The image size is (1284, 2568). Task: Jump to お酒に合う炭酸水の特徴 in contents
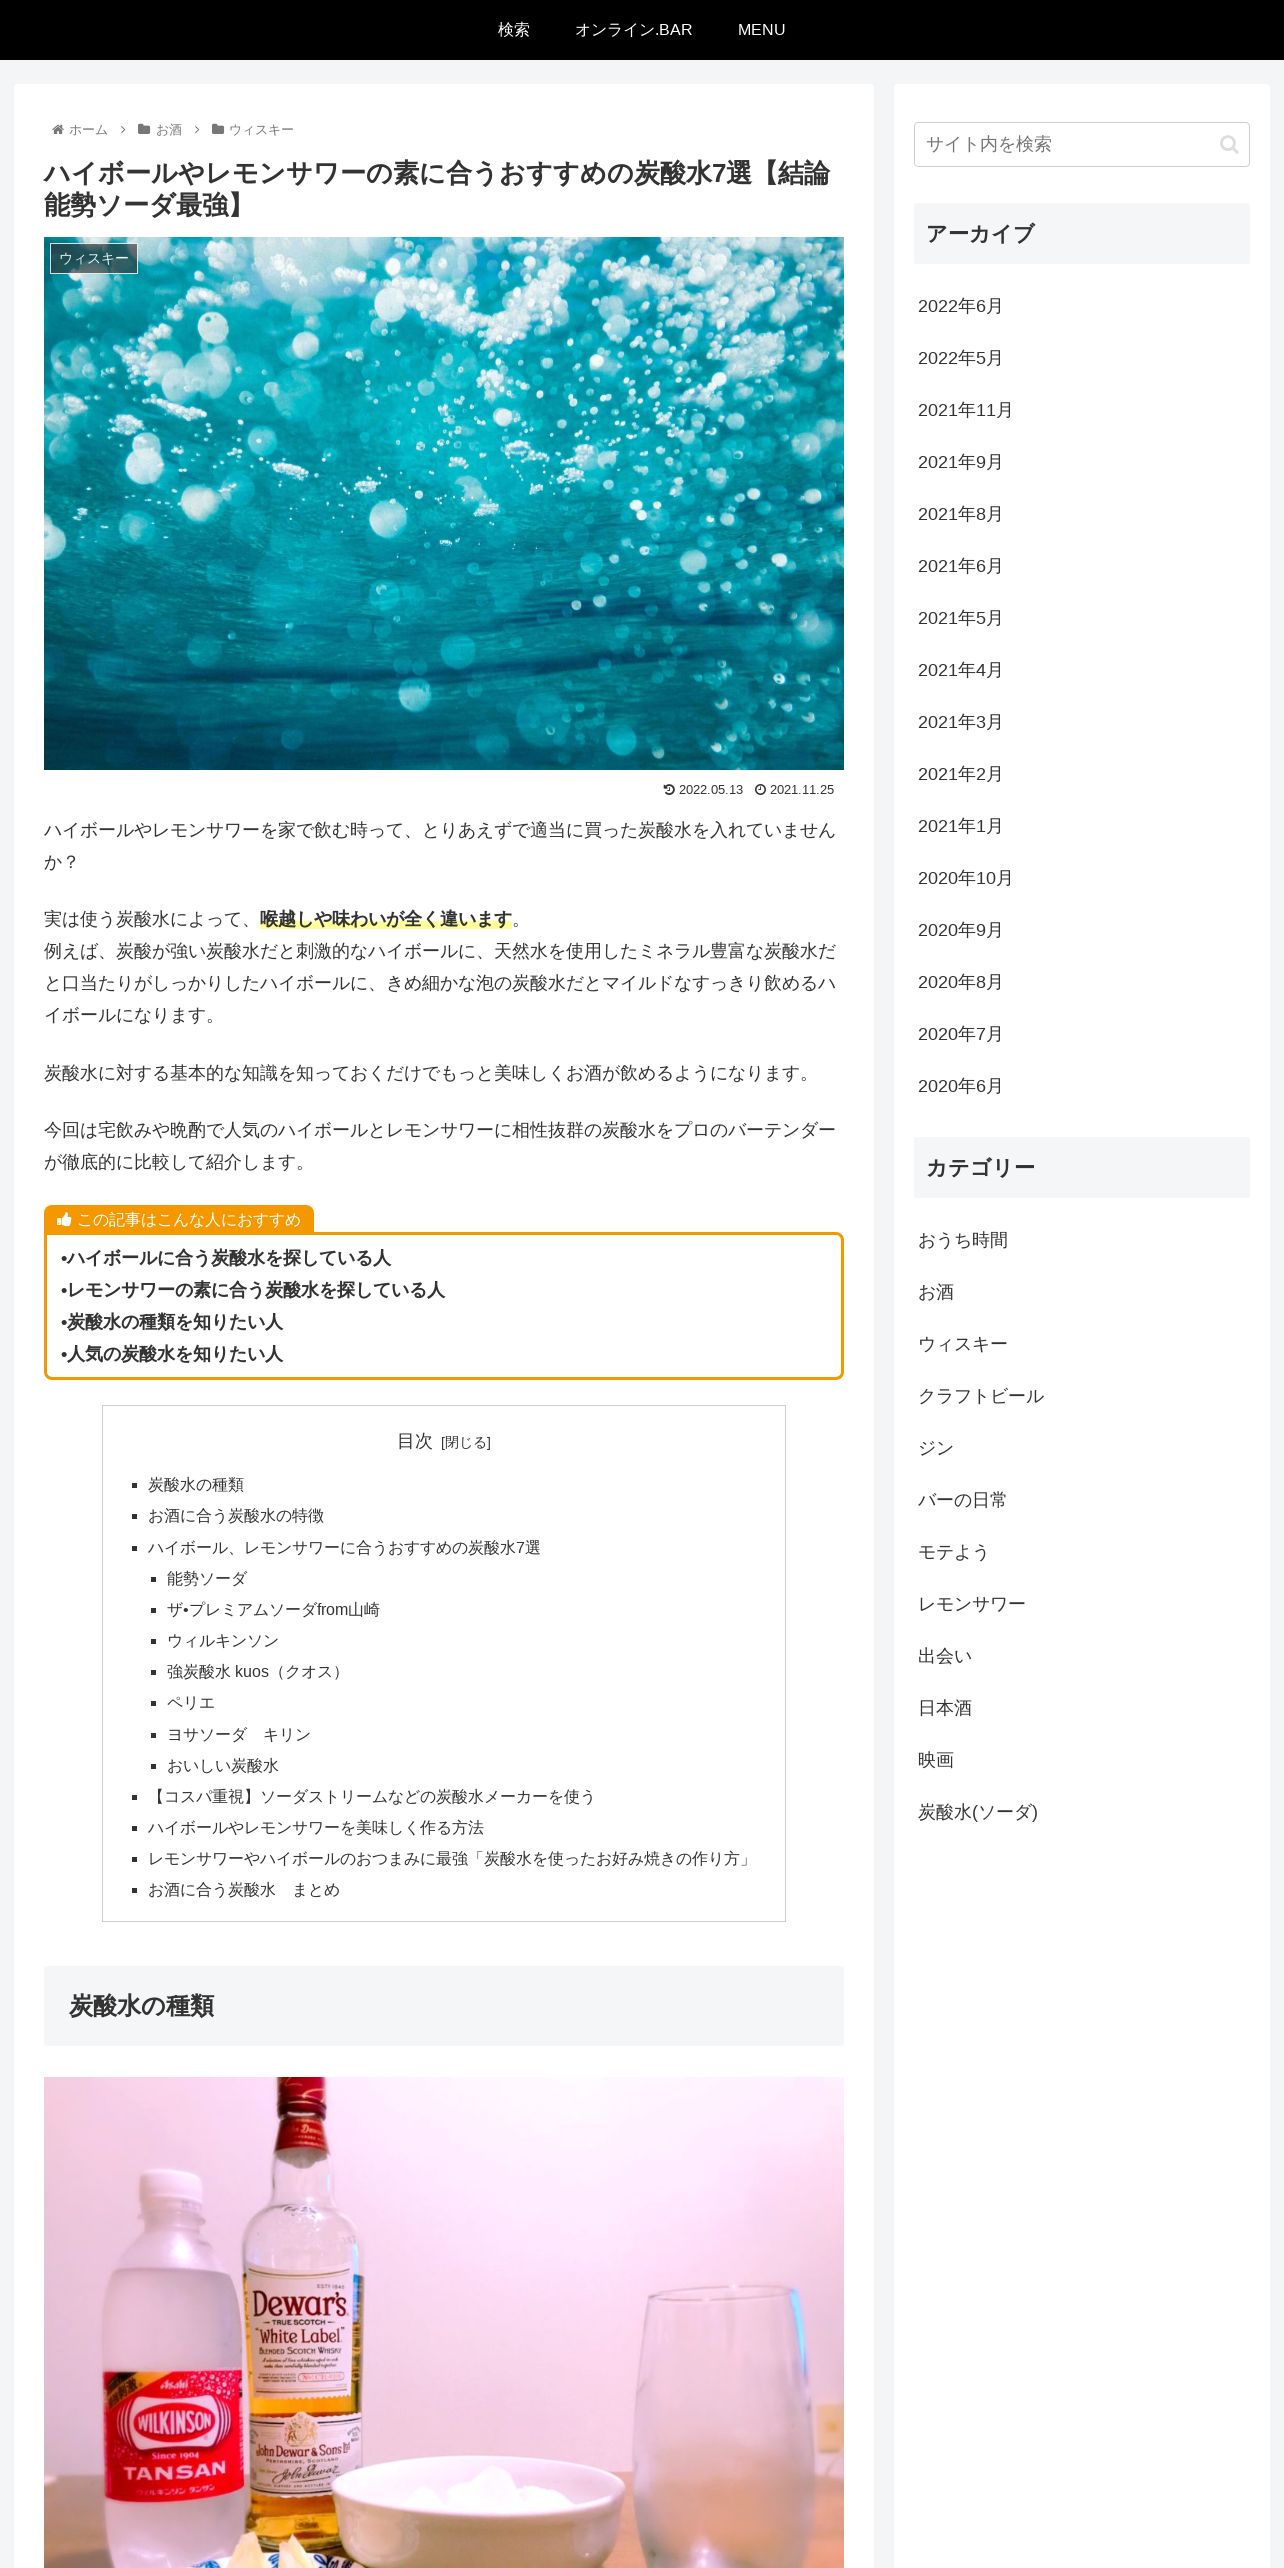[236, 1516]
